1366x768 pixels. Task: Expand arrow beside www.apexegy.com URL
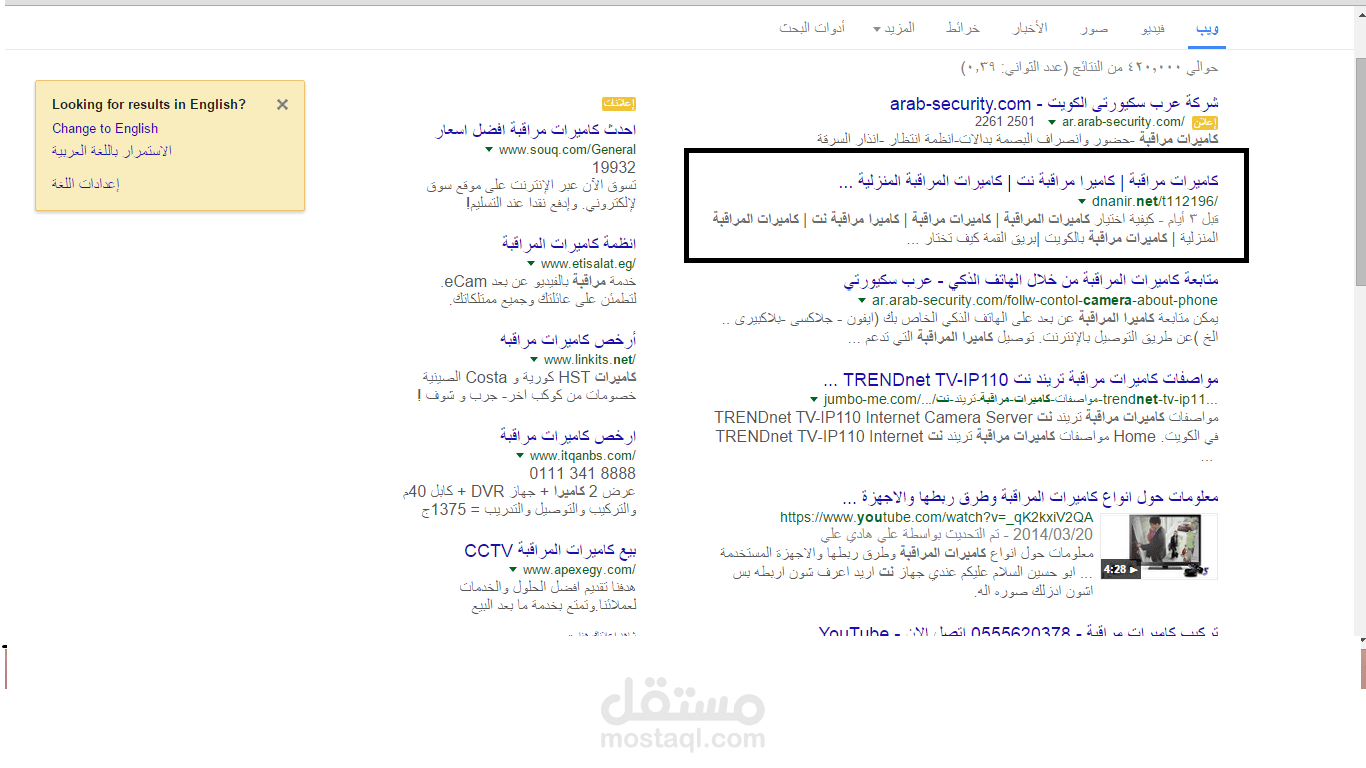point(512,570)
